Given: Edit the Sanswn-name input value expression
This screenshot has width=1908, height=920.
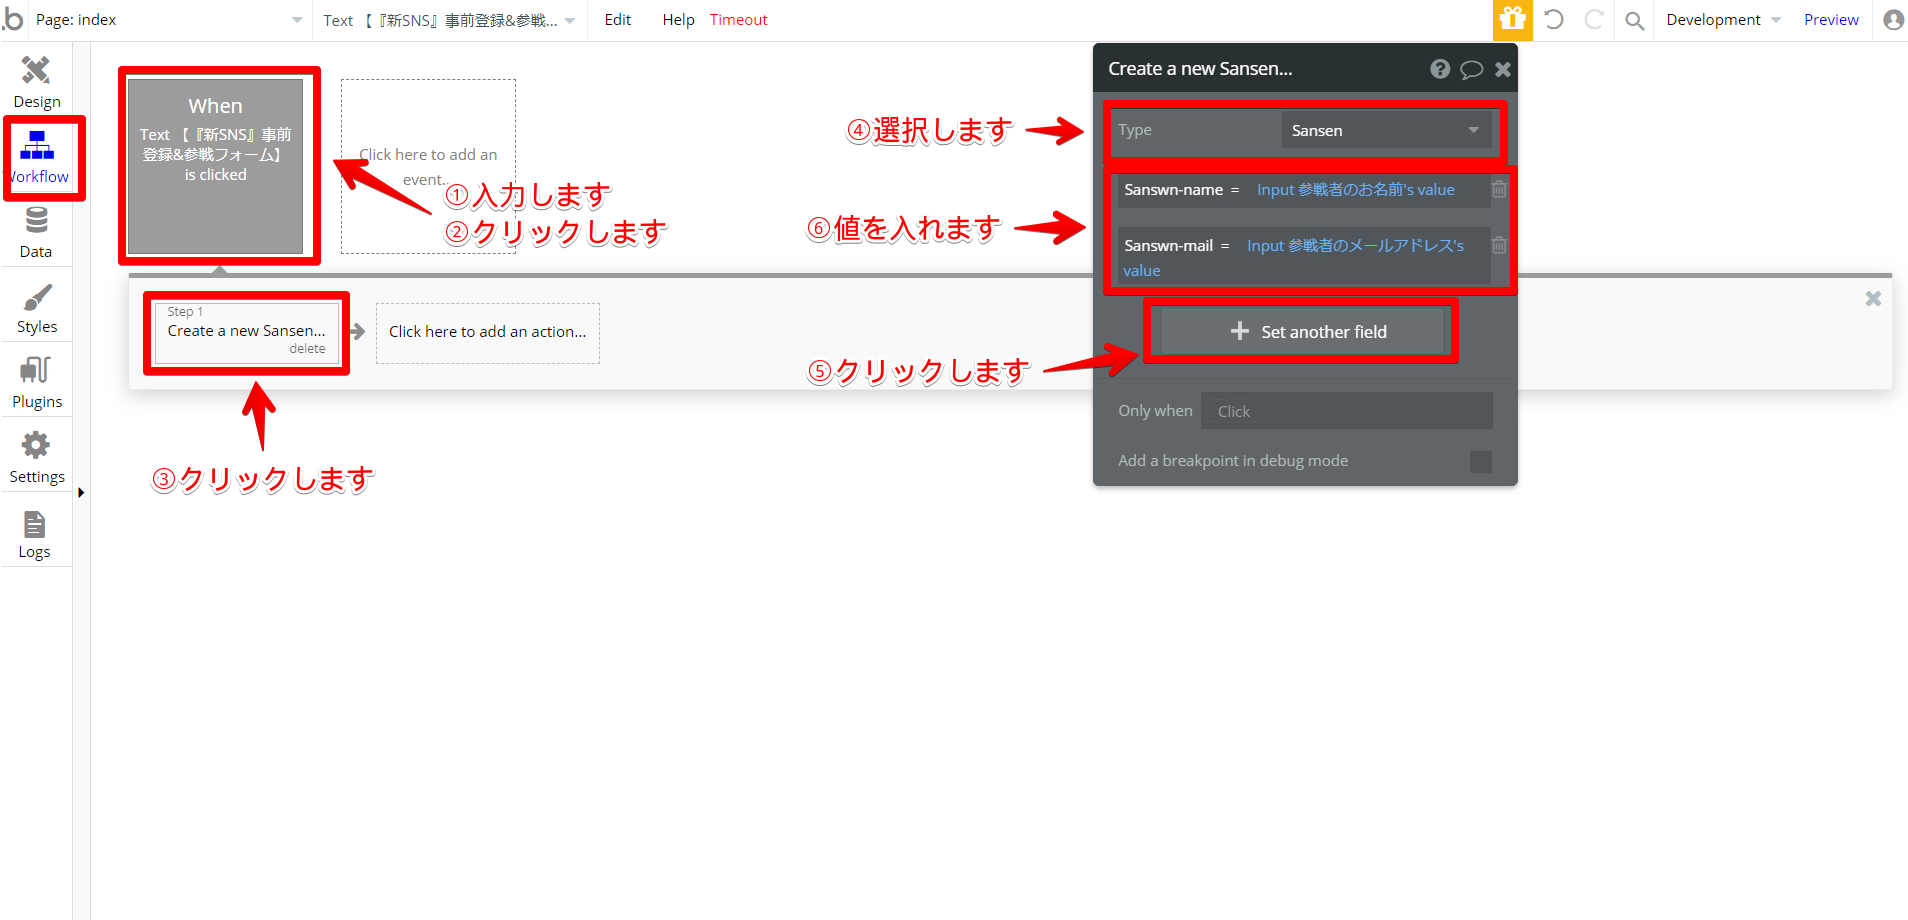Looking at the screenshot, I should (x=1356, y=190).
